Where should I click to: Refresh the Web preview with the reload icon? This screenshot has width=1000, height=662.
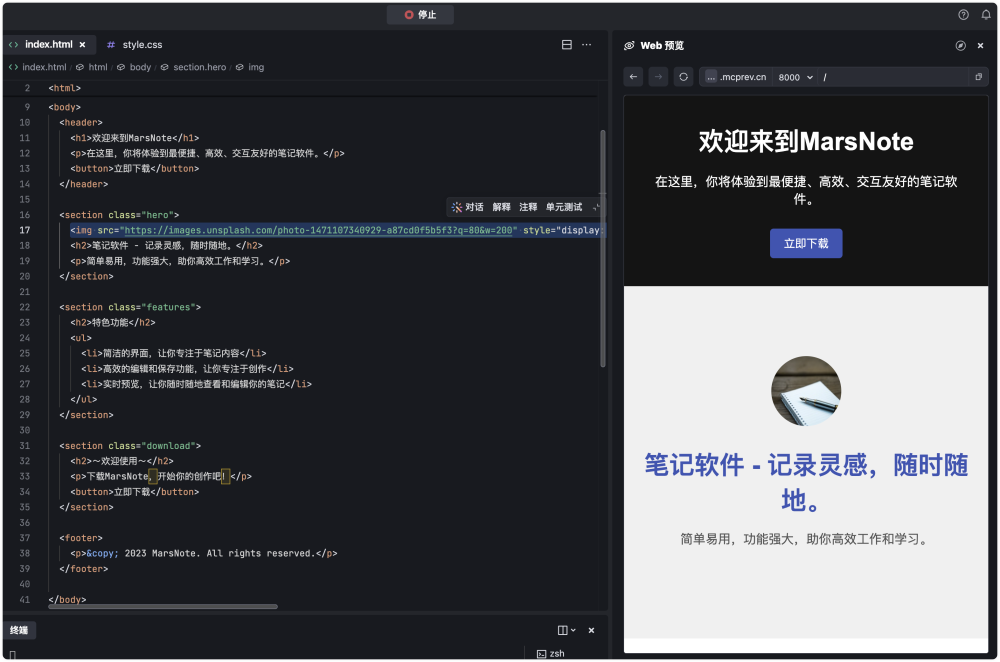tap(683, 77)
